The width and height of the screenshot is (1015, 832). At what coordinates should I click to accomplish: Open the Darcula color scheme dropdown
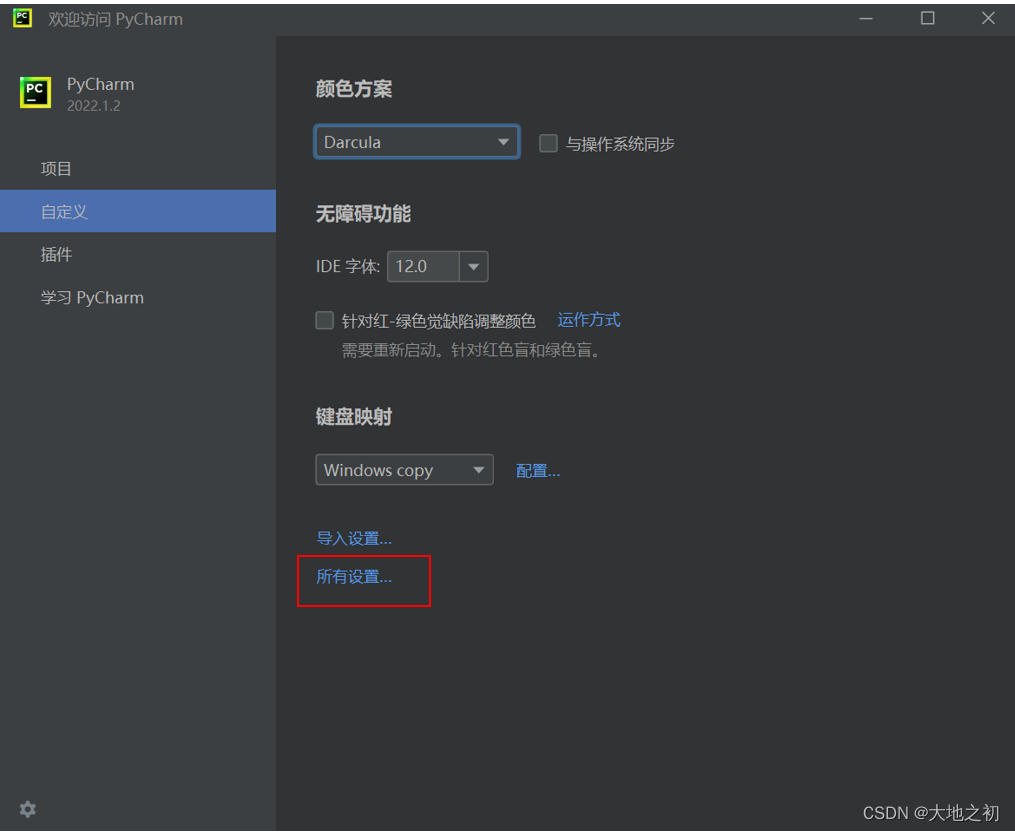pyautogui.click(x=417, y=142)
